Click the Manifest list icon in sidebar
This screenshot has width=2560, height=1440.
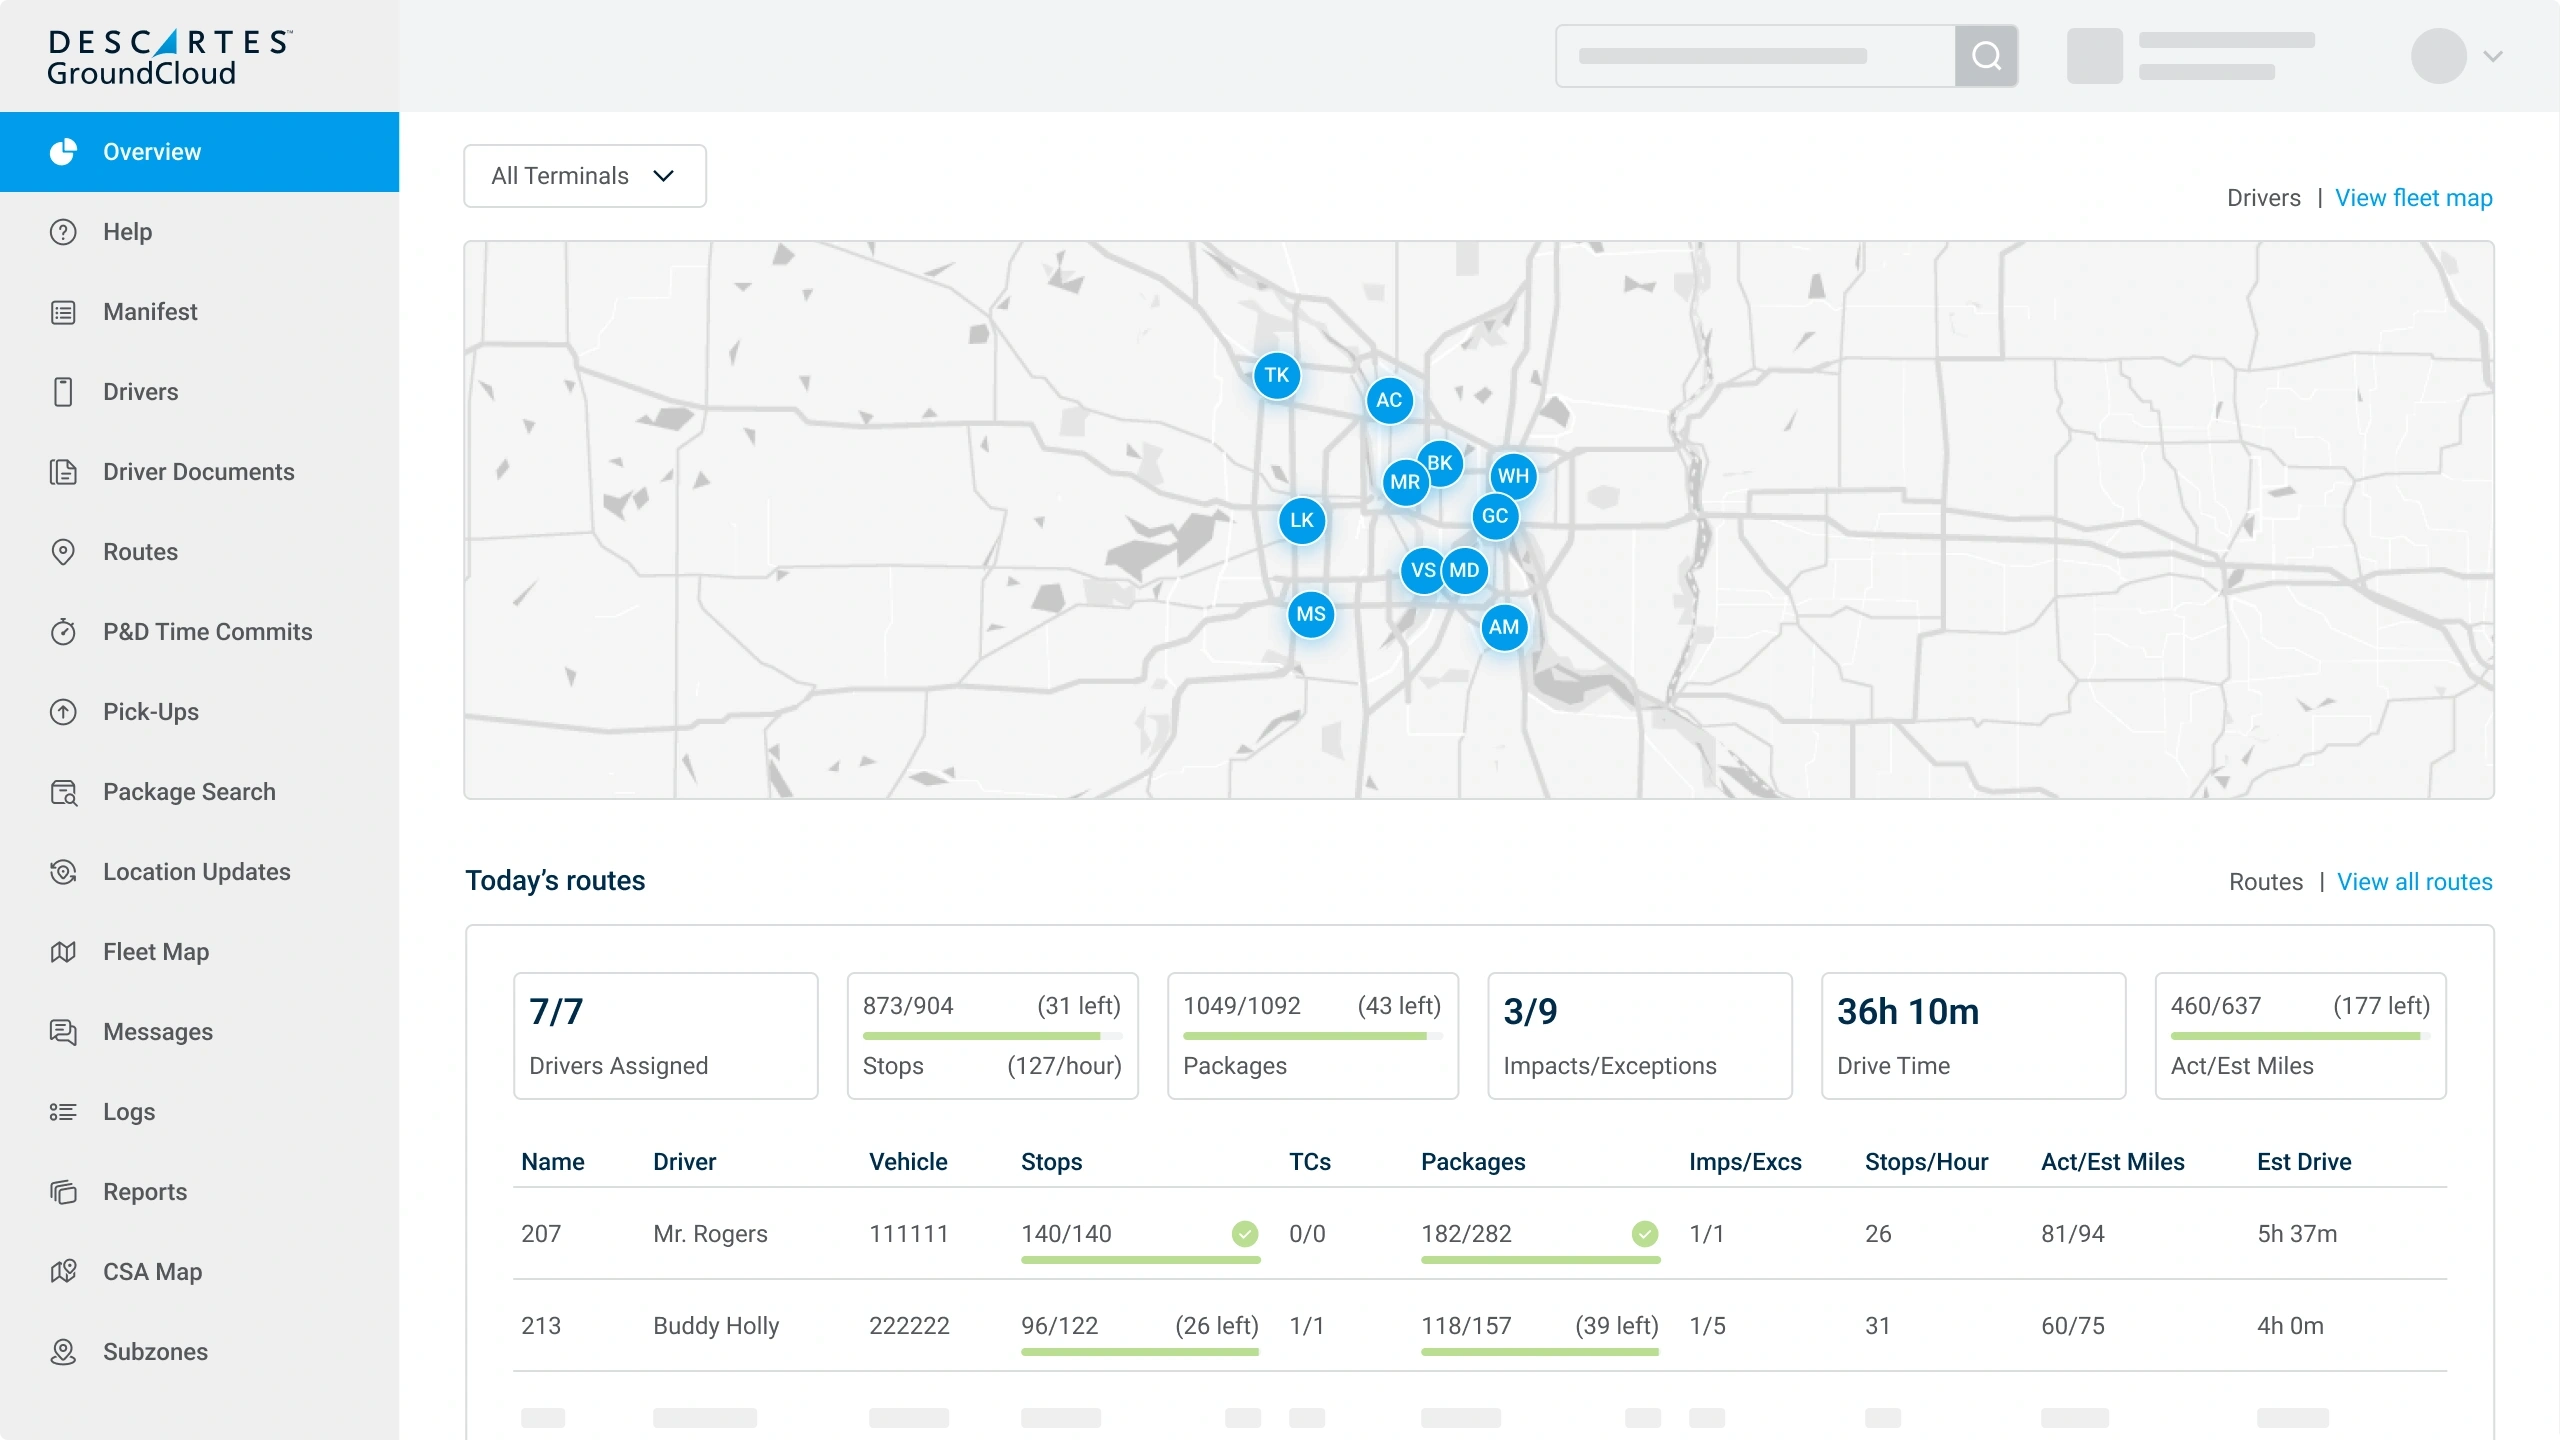(63, 312)
